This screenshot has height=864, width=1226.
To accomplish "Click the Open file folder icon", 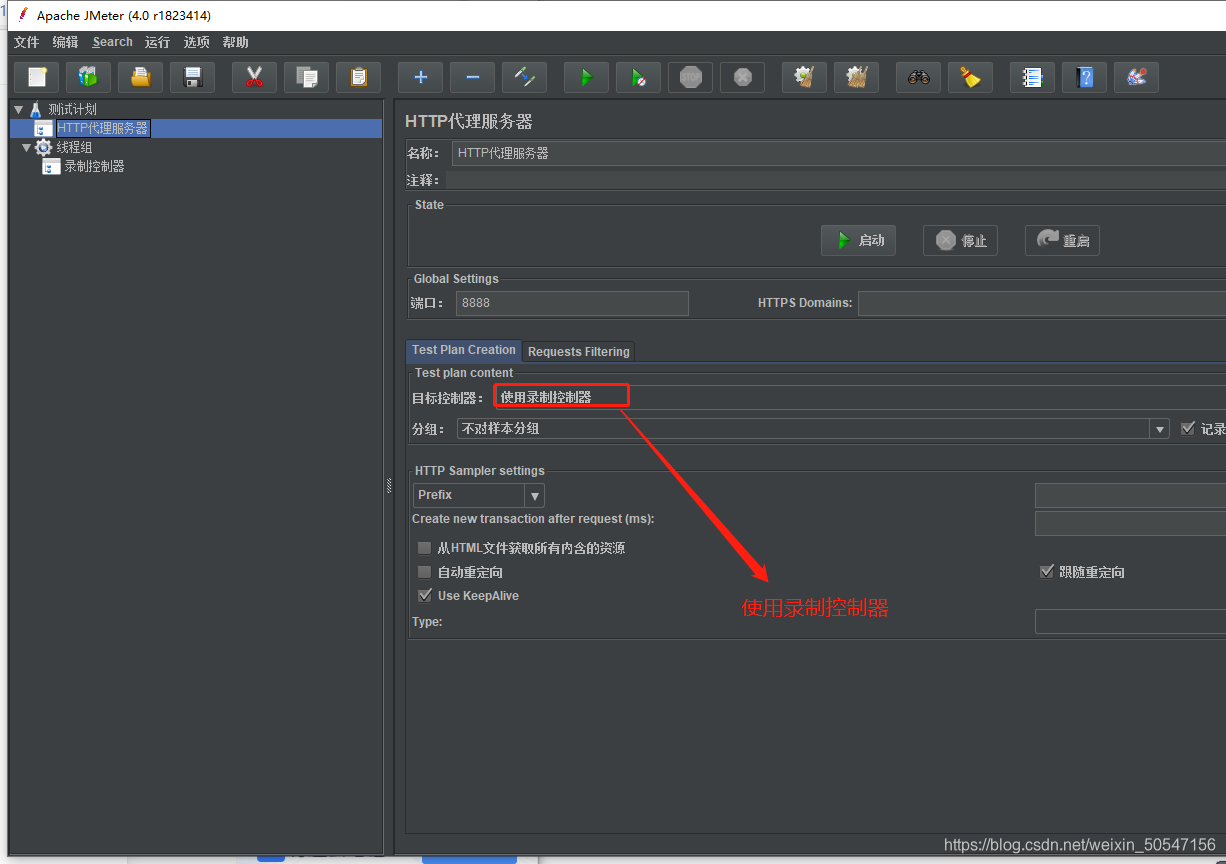I will [x=141, y=77].
